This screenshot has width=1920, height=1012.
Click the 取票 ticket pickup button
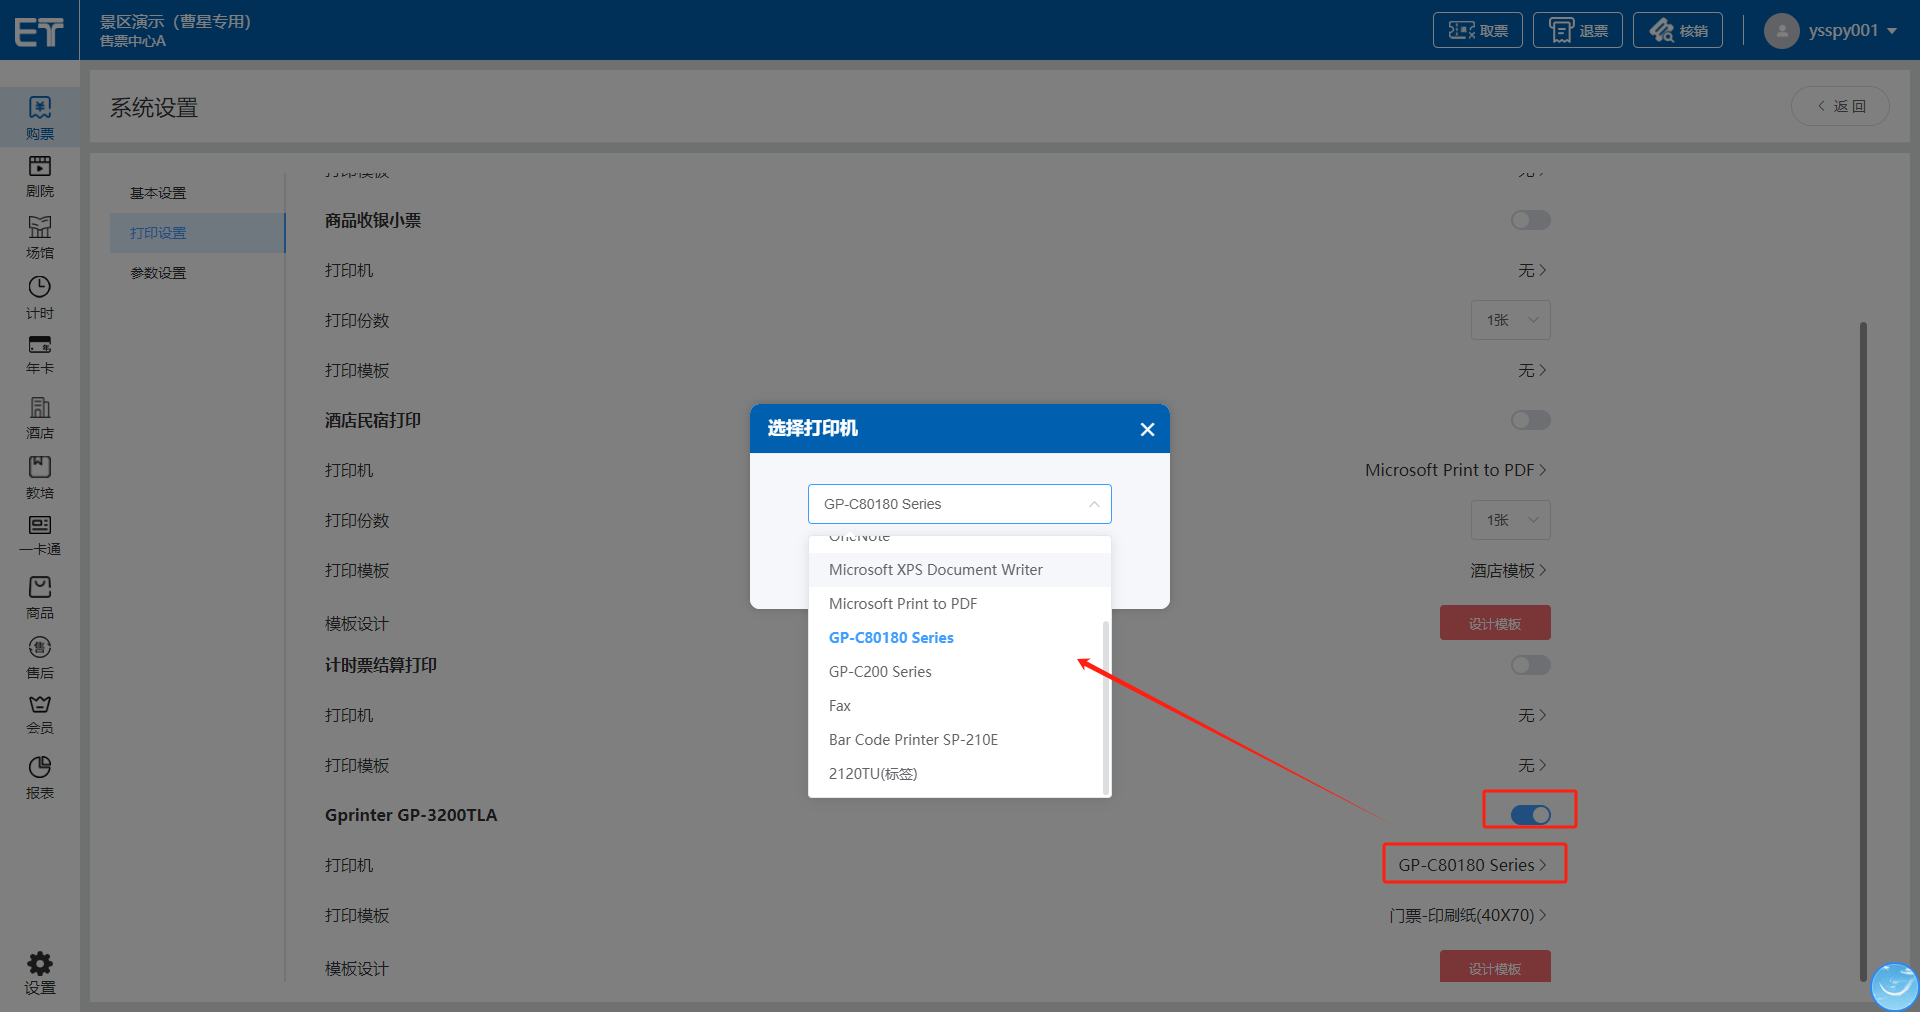pyautogui.click(x=1477, y=31)
